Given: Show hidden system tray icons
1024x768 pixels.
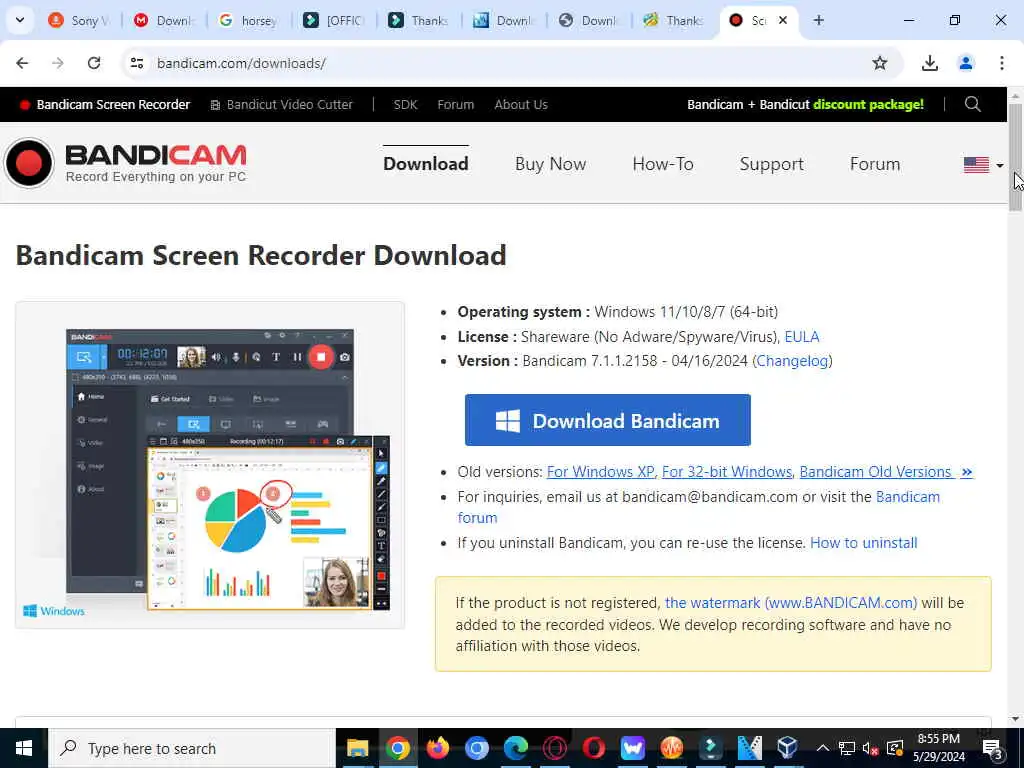Looking at the screenshot, I should pos(823,748).
